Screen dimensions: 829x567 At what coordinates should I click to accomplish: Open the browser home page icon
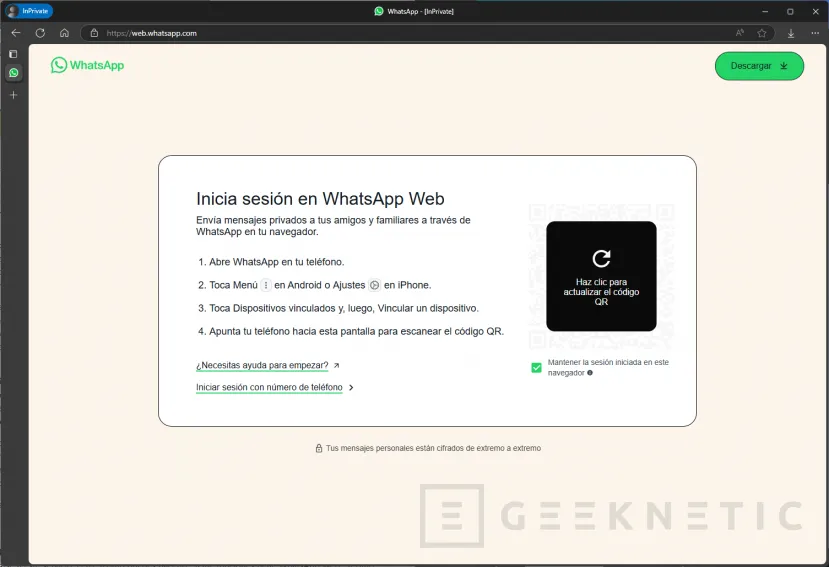(65, 33)
